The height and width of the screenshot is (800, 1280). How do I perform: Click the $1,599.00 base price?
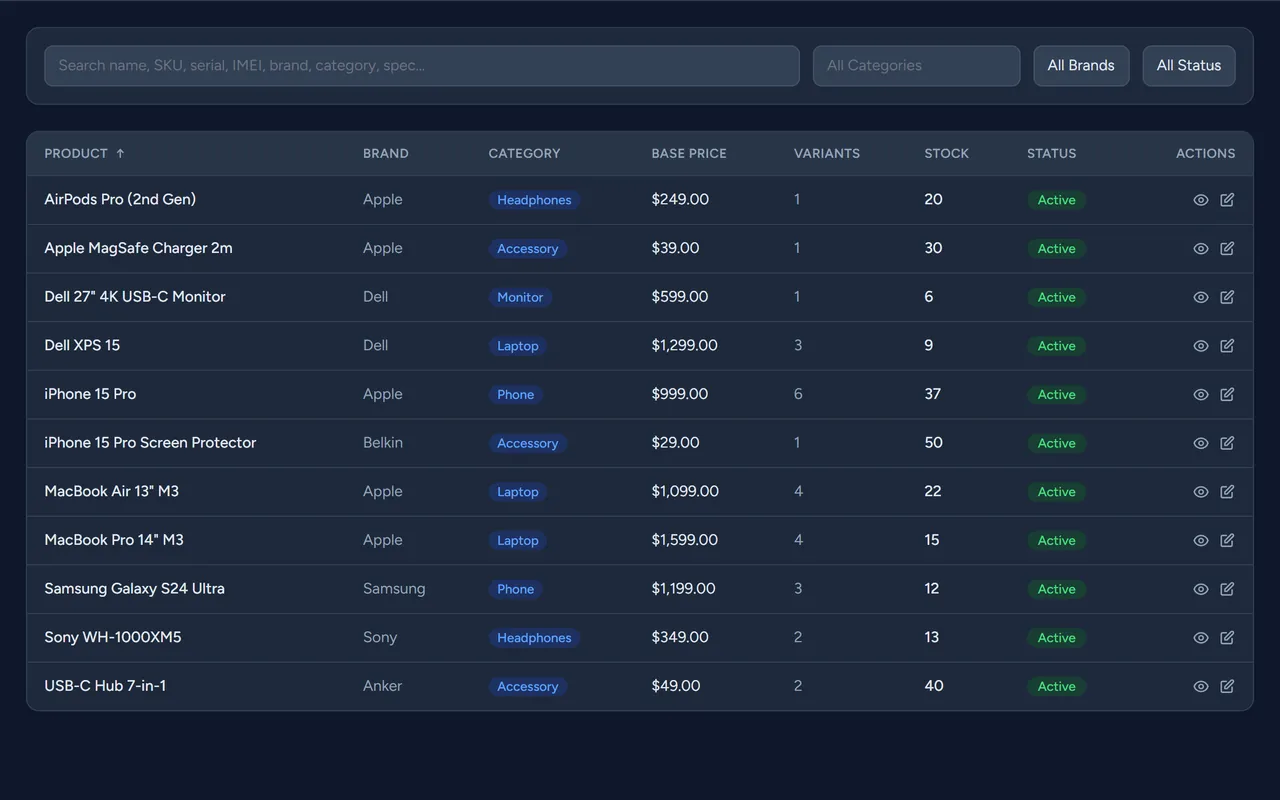(x=685, y=540)
